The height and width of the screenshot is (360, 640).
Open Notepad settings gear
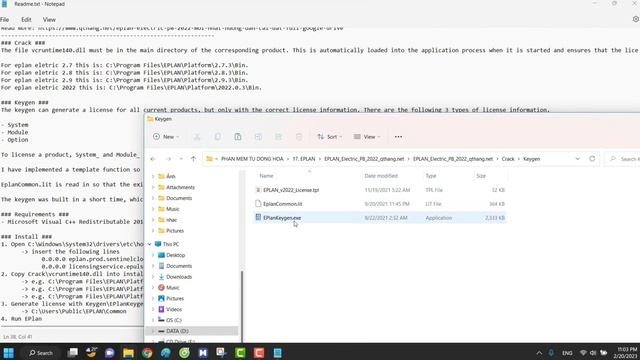tap(636, 19)
